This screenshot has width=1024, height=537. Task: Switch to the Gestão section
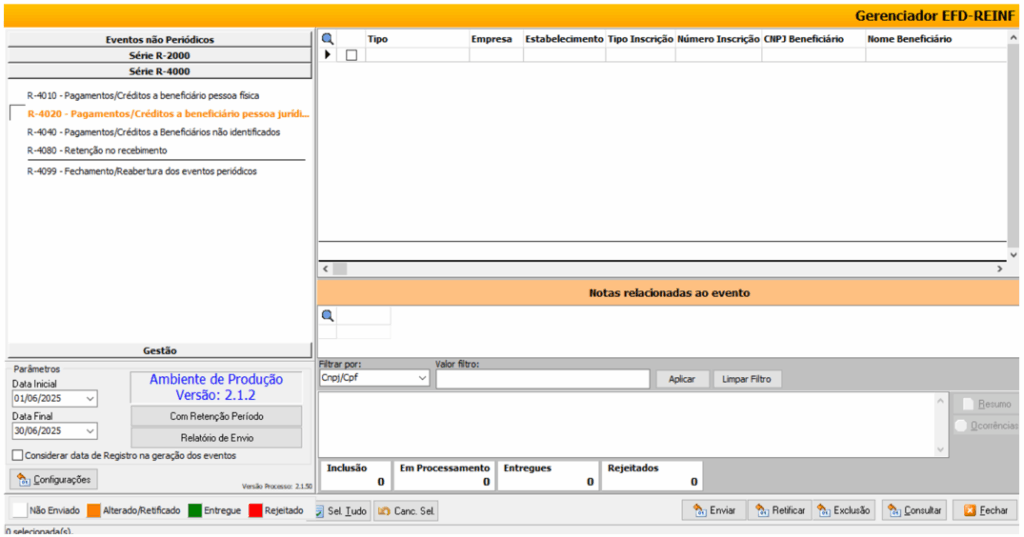pos(159,350)
